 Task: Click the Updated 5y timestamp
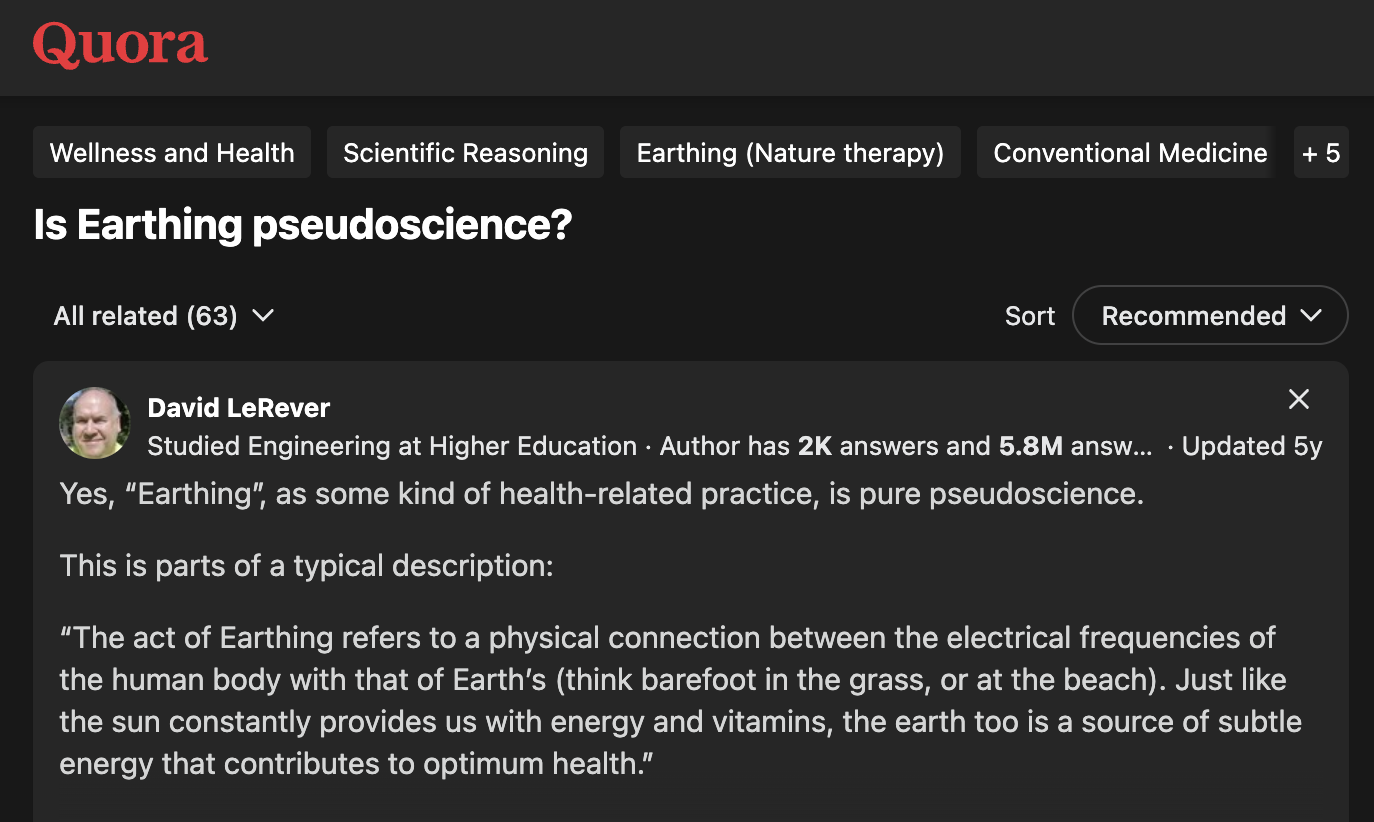1252,446
